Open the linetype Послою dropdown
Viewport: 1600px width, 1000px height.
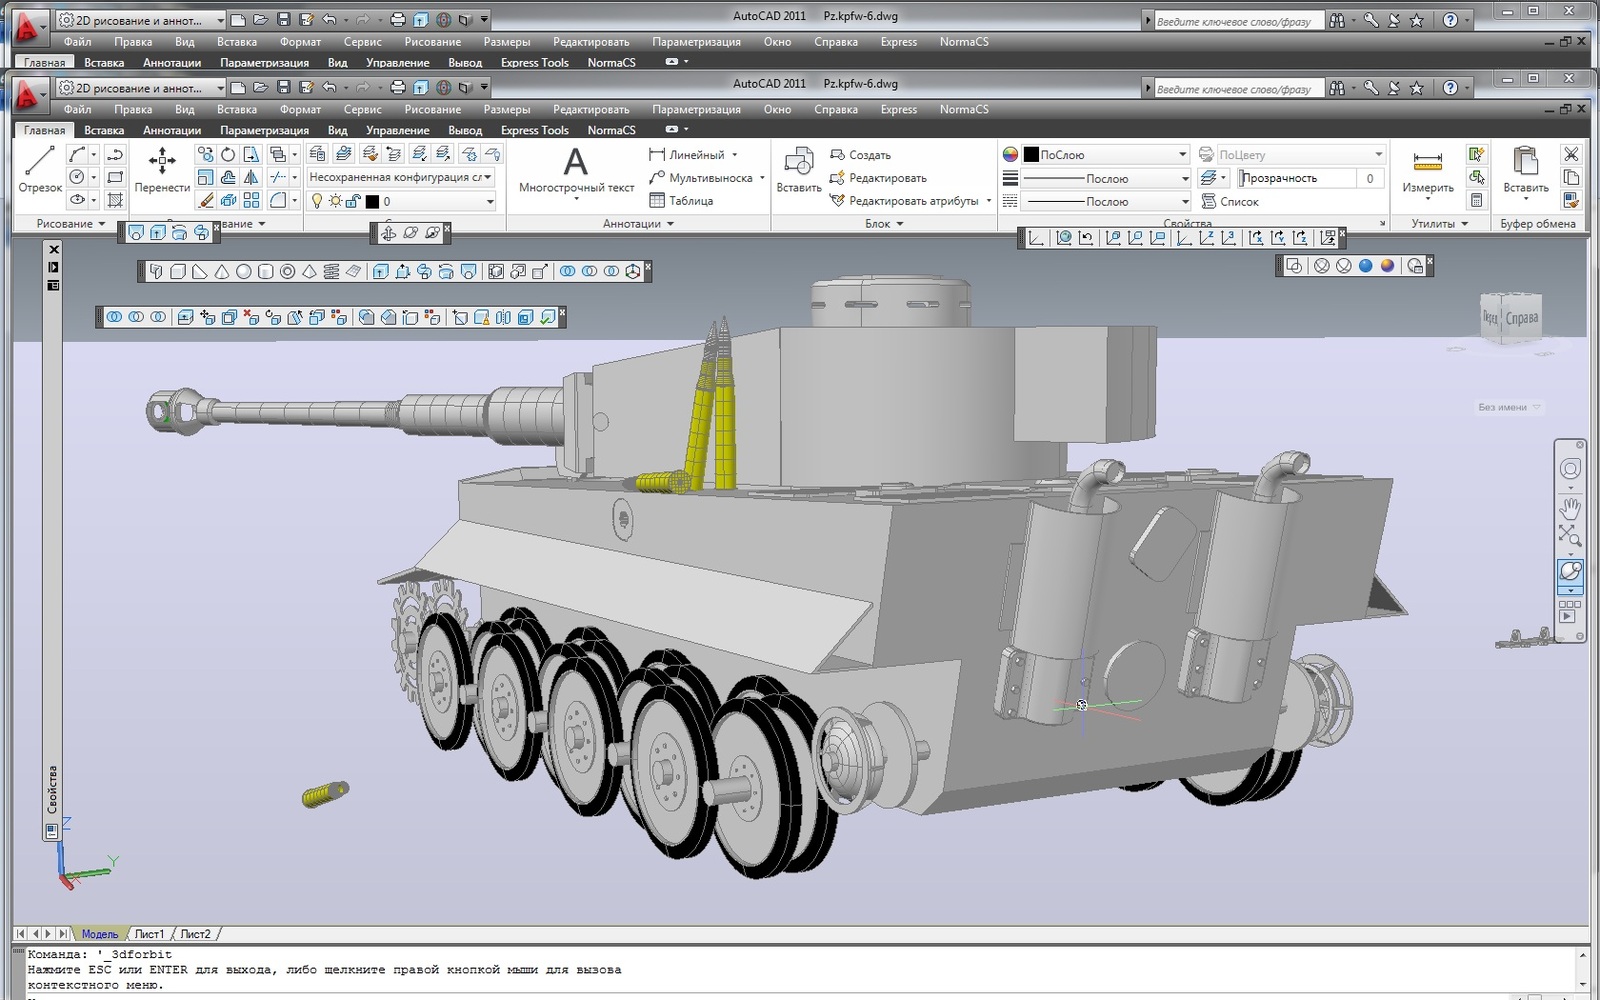[1105, 201]
